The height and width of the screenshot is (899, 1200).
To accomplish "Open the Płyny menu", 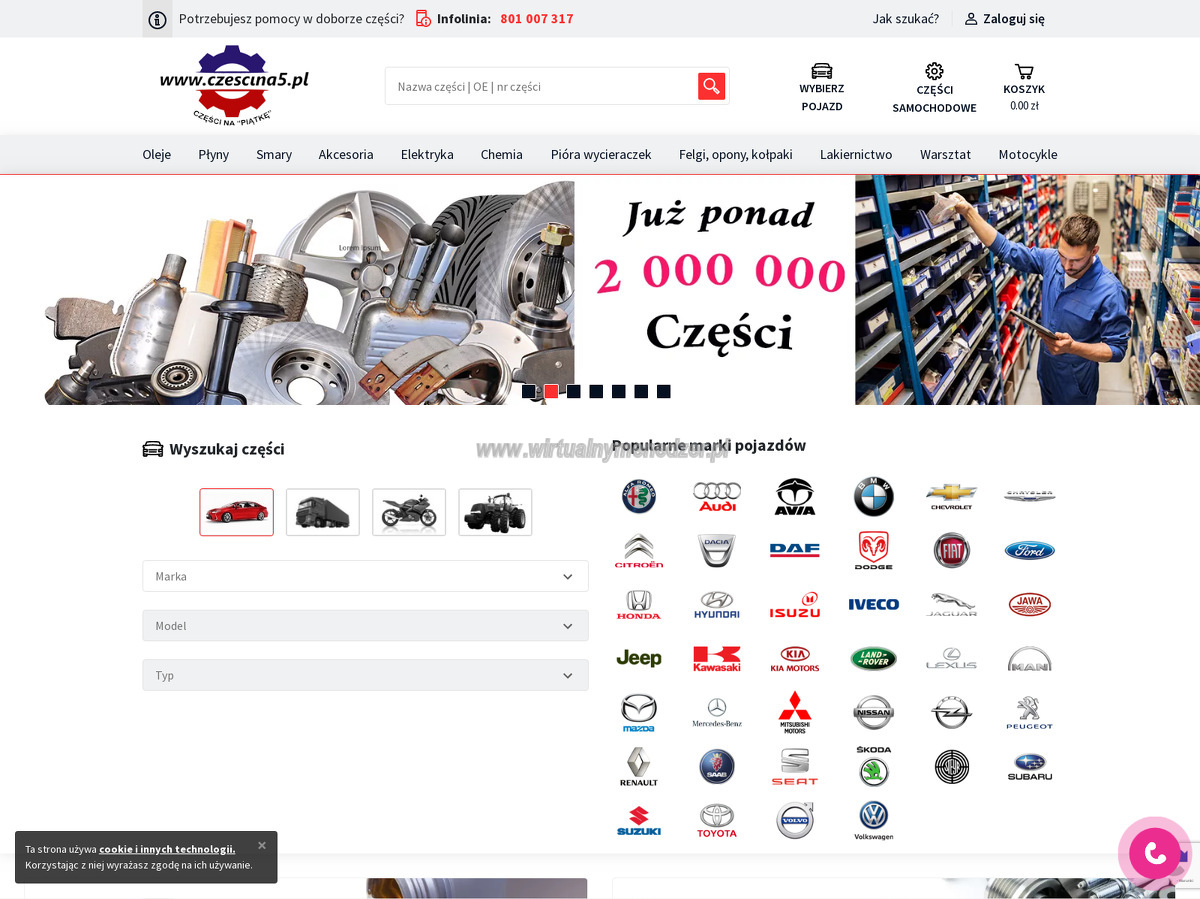I will pos(213,154).
